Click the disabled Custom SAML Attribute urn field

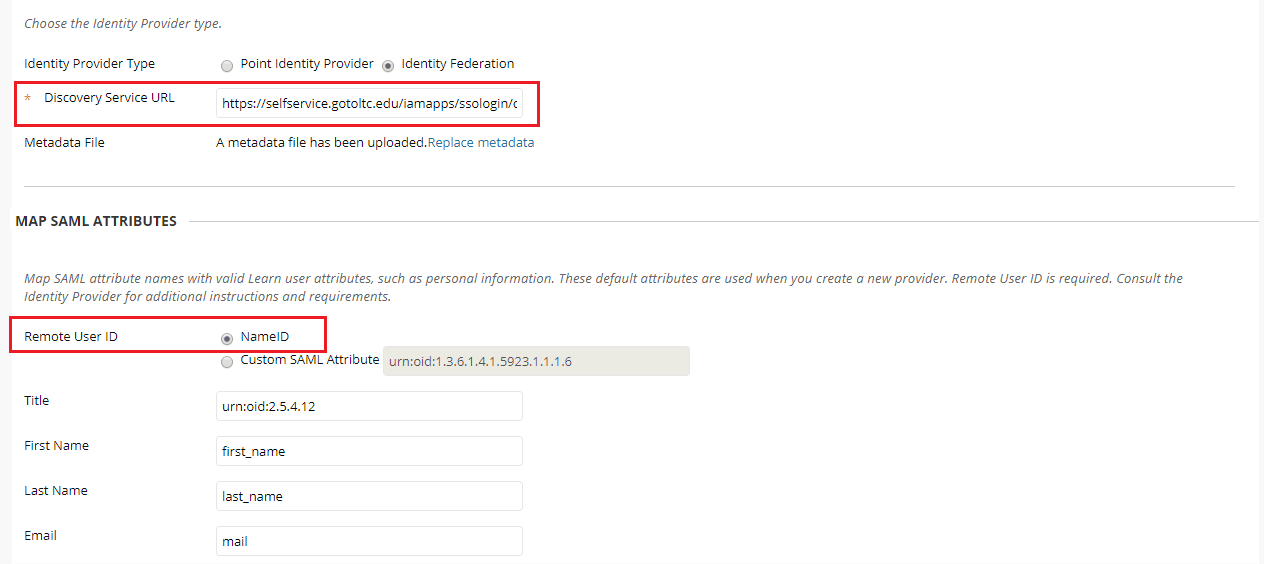(536, 361)
